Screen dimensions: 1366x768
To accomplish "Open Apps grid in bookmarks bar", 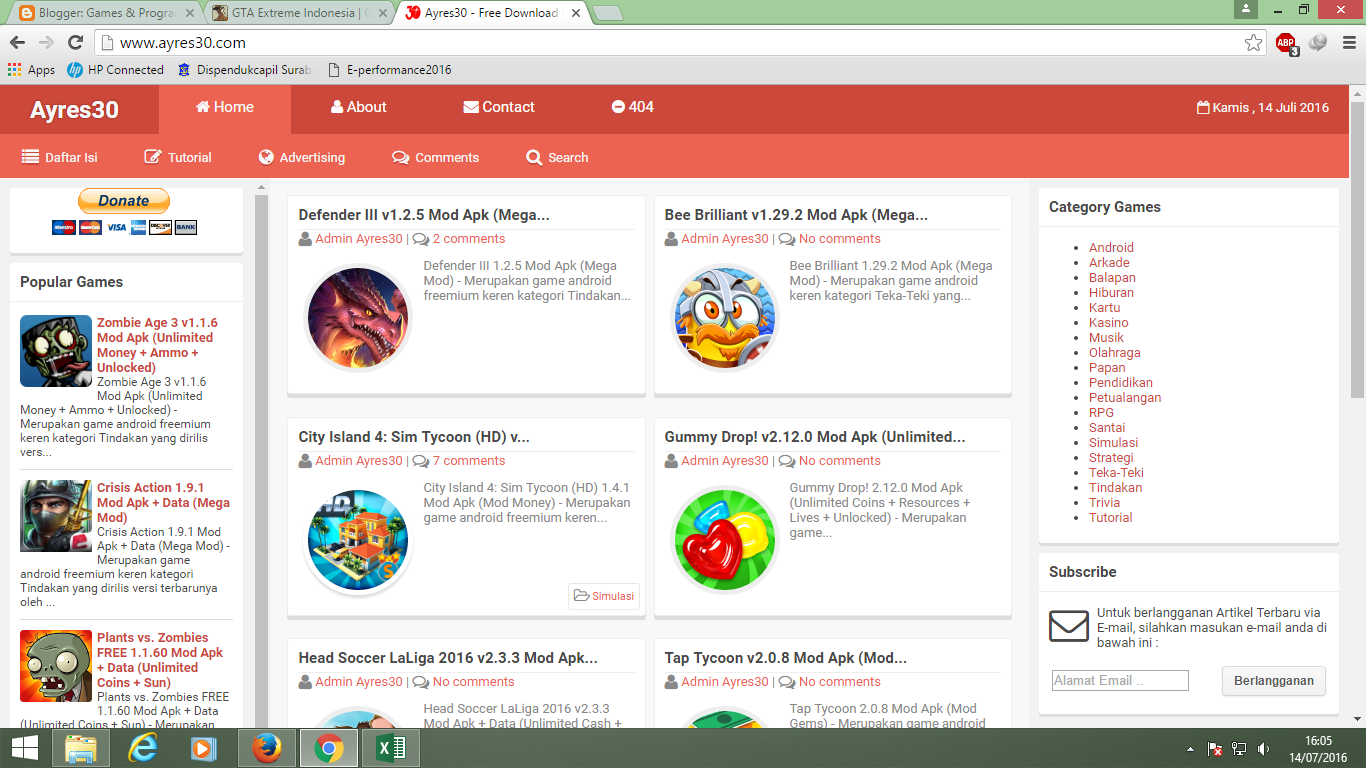I will (31, 70).
